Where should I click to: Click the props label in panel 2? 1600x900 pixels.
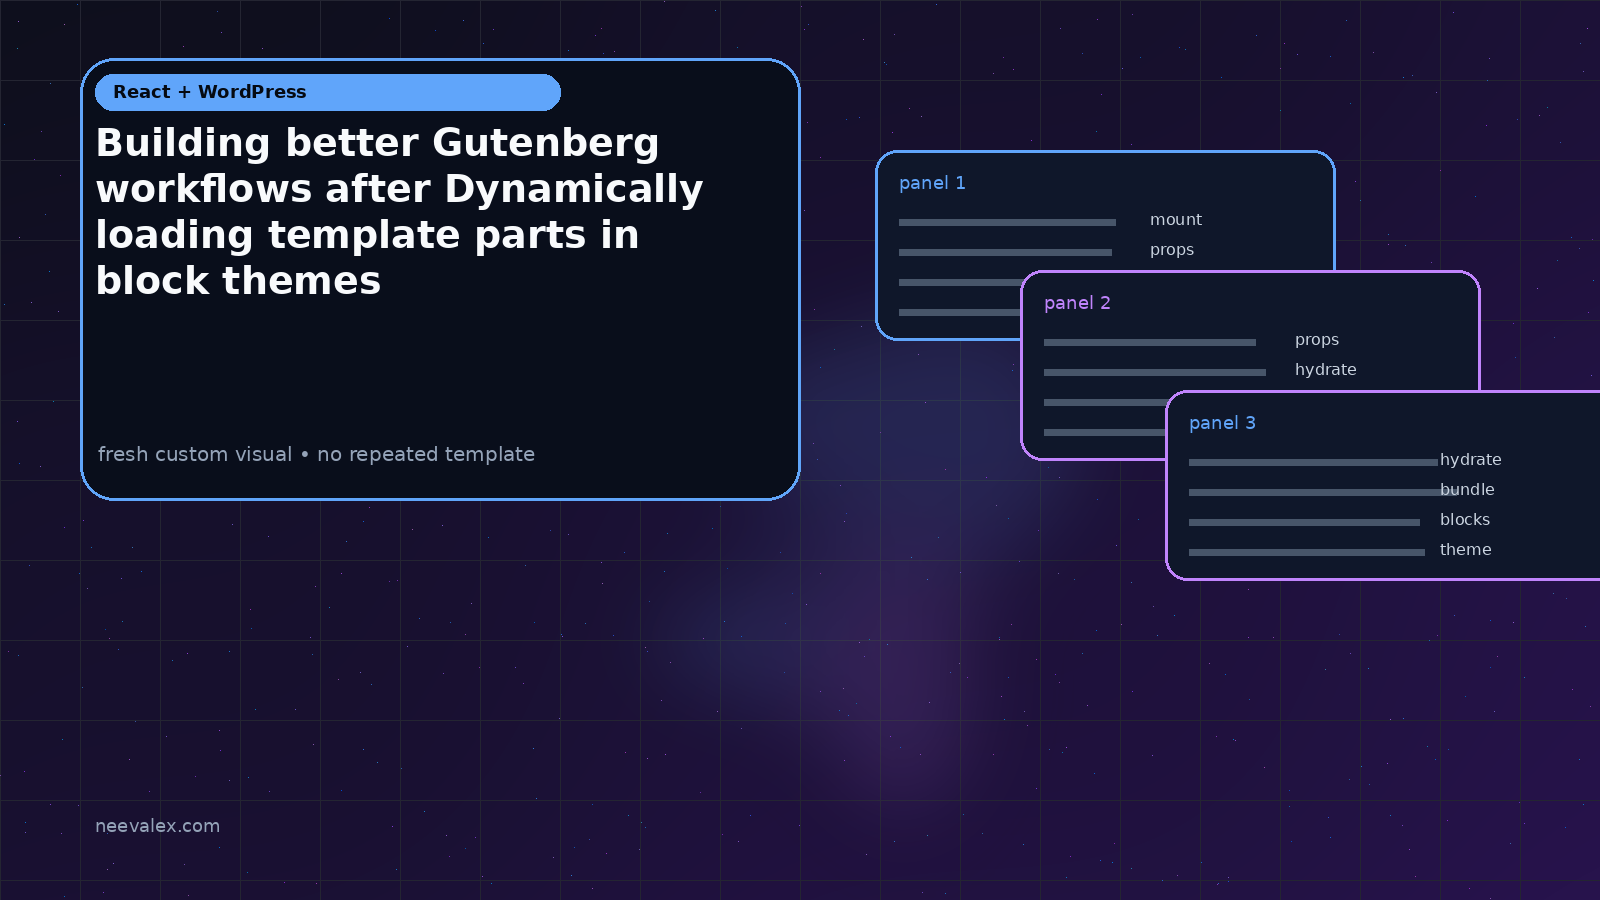[x=1317, y=340]
